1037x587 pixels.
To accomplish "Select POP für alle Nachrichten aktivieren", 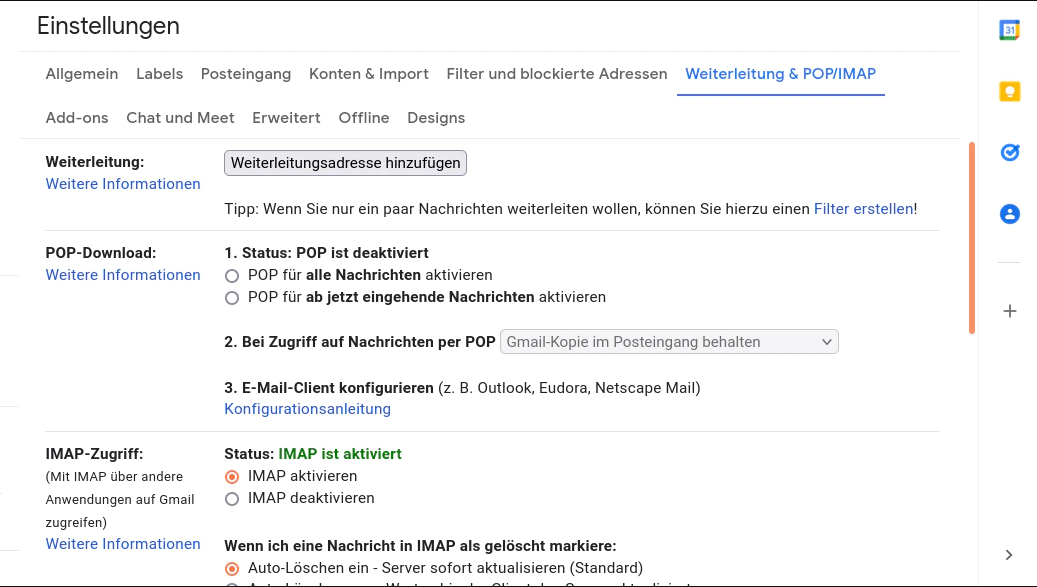I will click(x=232, y=275).
